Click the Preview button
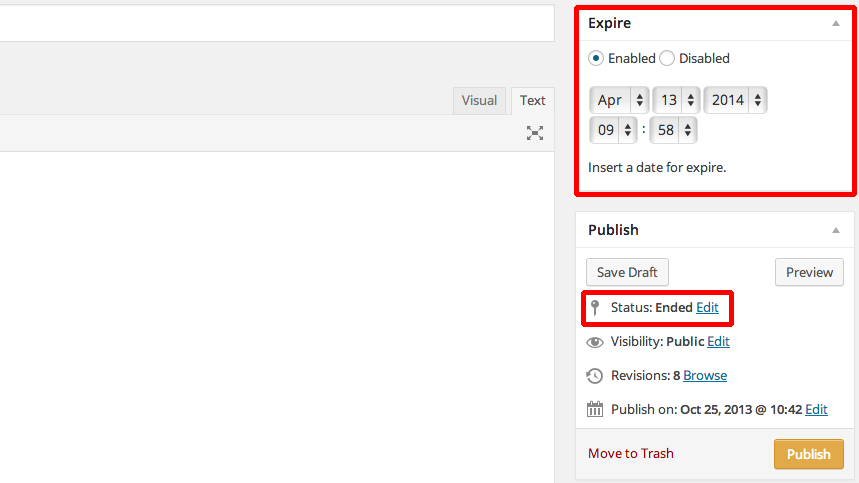The width and height of the screenshot is (859, 483). pos(809,272)
